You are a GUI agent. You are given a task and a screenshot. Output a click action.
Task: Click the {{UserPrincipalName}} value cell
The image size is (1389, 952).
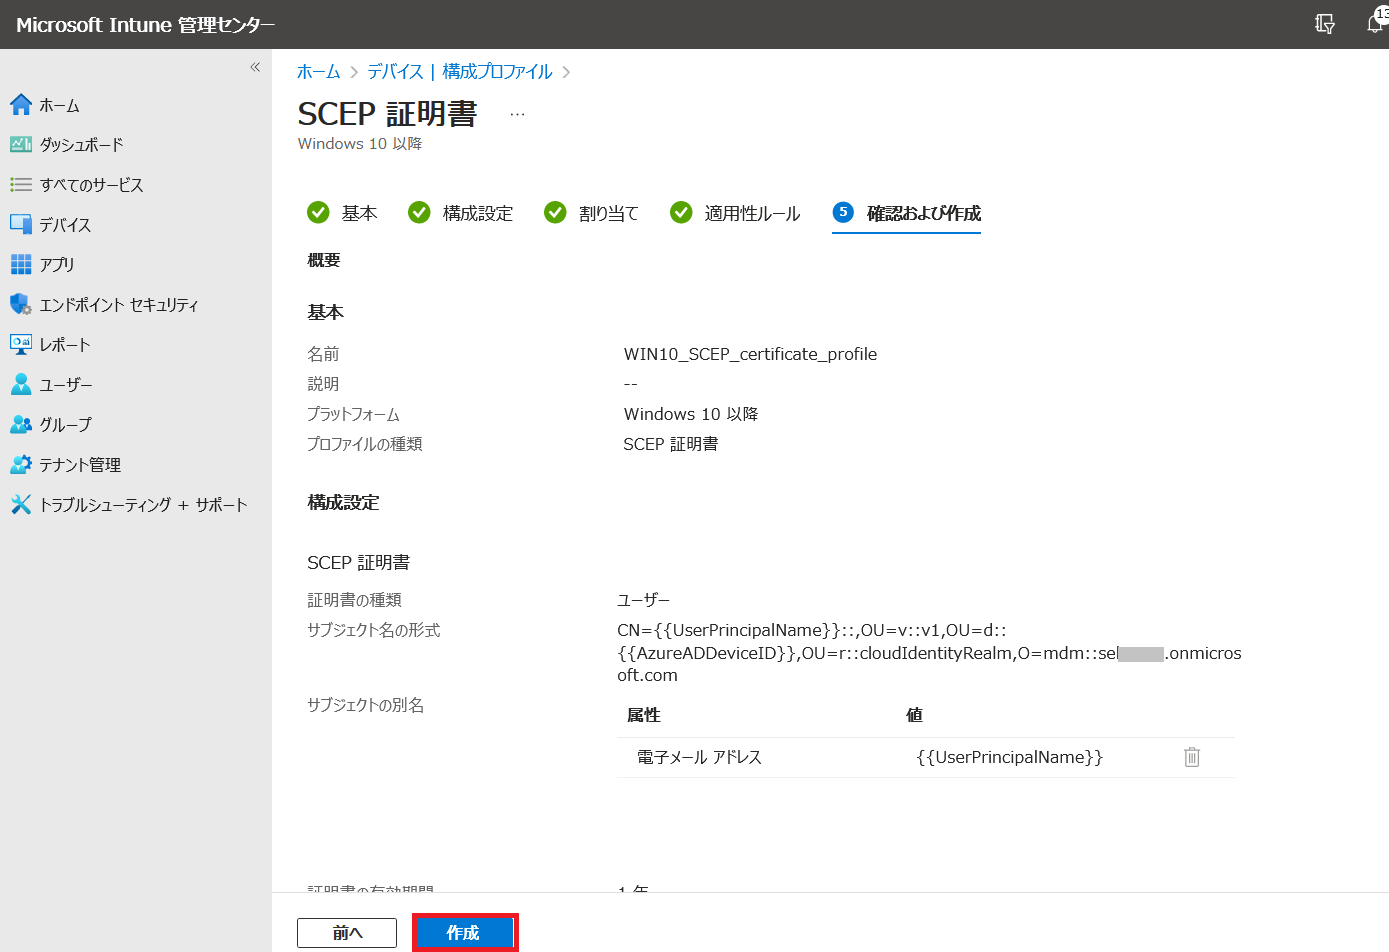[1010, 757]
